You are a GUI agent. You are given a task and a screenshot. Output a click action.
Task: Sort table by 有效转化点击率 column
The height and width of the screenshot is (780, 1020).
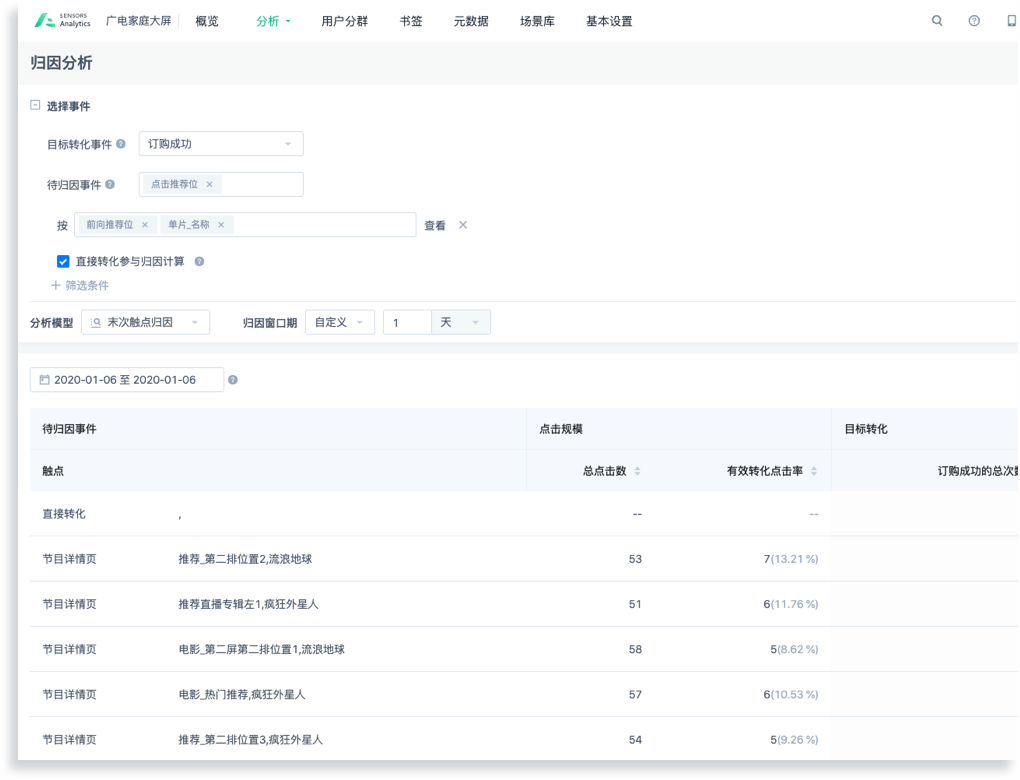814,471
